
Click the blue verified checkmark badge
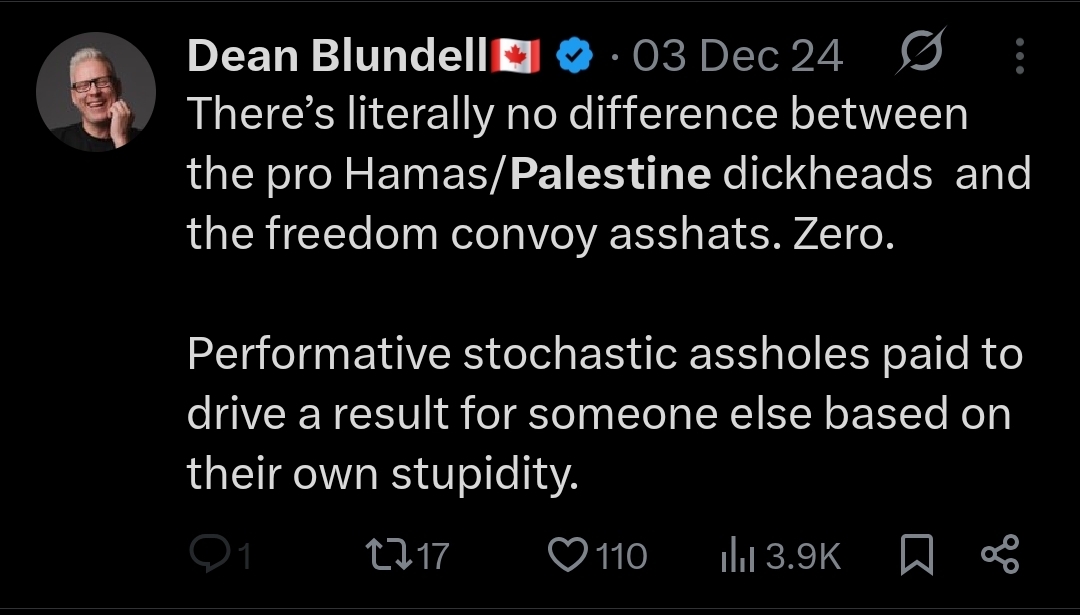coord(574,56)
